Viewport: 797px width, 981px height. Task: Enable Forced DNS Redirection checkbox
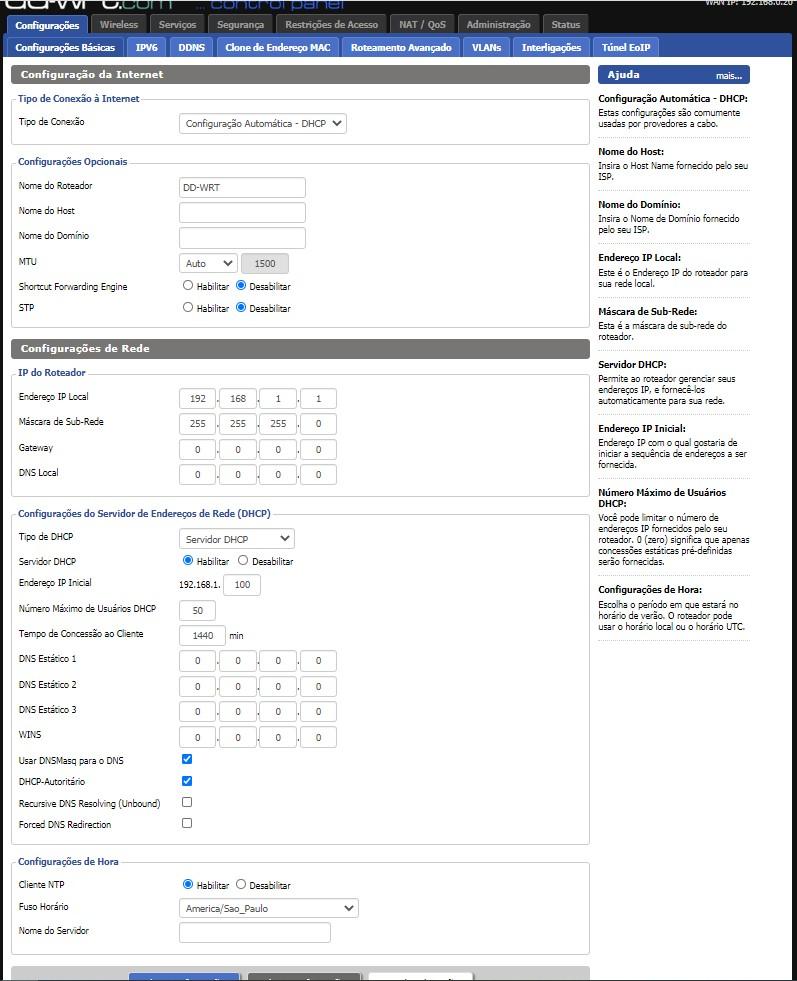[187, 823]
